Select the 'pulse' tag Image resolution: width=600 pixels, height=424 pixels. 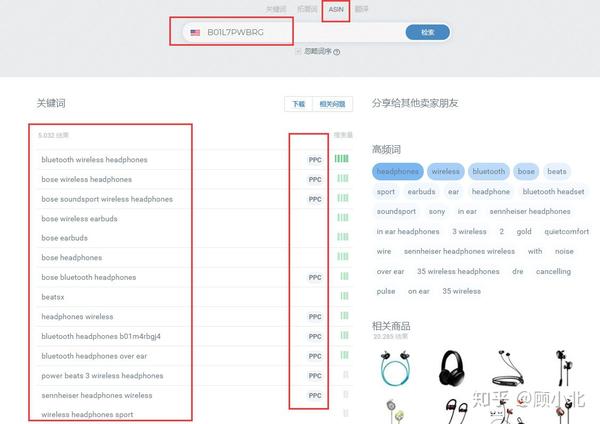(386, 291)
